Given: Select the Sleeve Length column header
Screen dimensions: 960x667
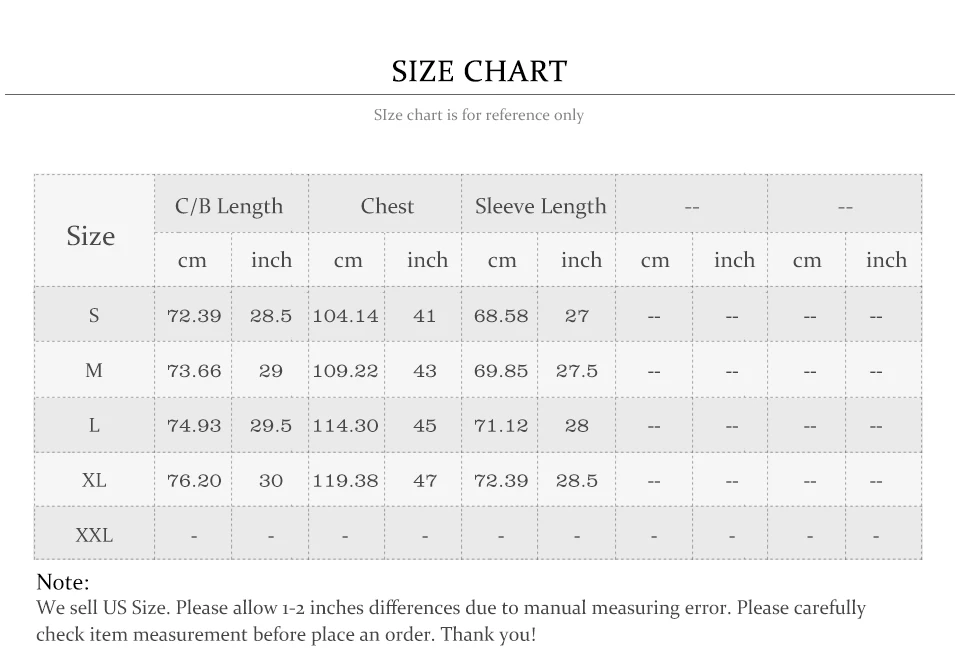Looking at the screenshot, I should [538, 205].
